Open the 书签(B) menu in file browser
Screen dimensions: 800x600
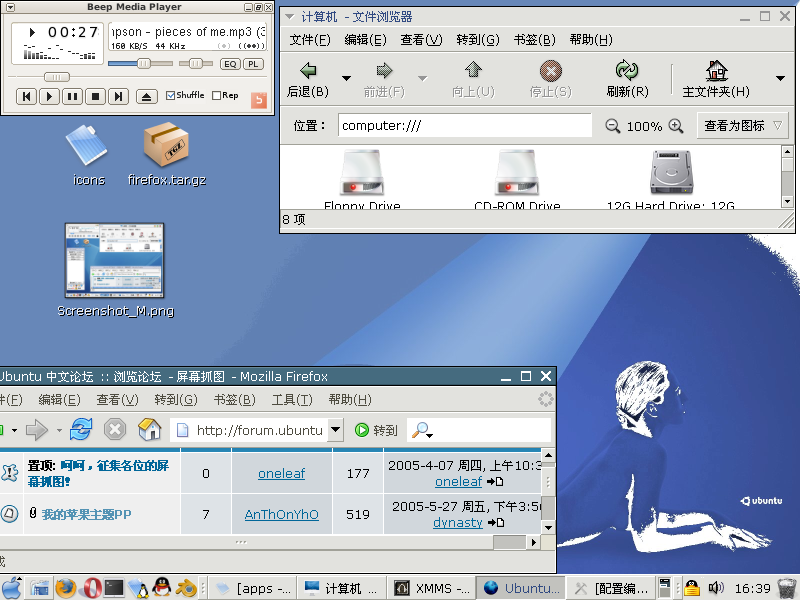coord(535,40)
